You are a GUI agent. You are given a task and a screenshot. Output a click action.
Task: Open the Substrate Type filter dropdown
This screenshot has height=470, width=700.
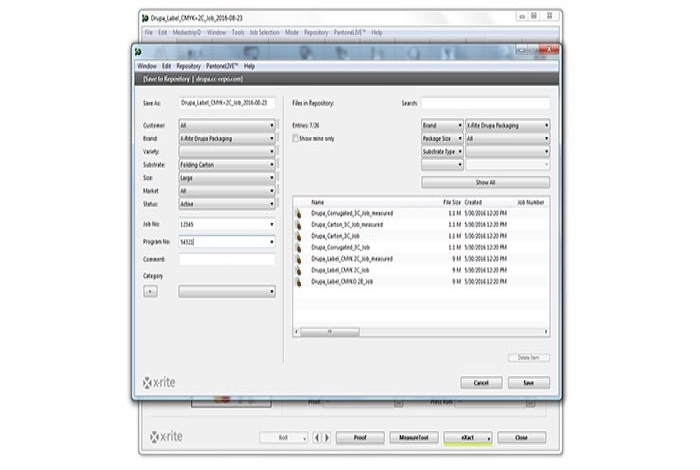pyautogui.click(x=442, y=152)
